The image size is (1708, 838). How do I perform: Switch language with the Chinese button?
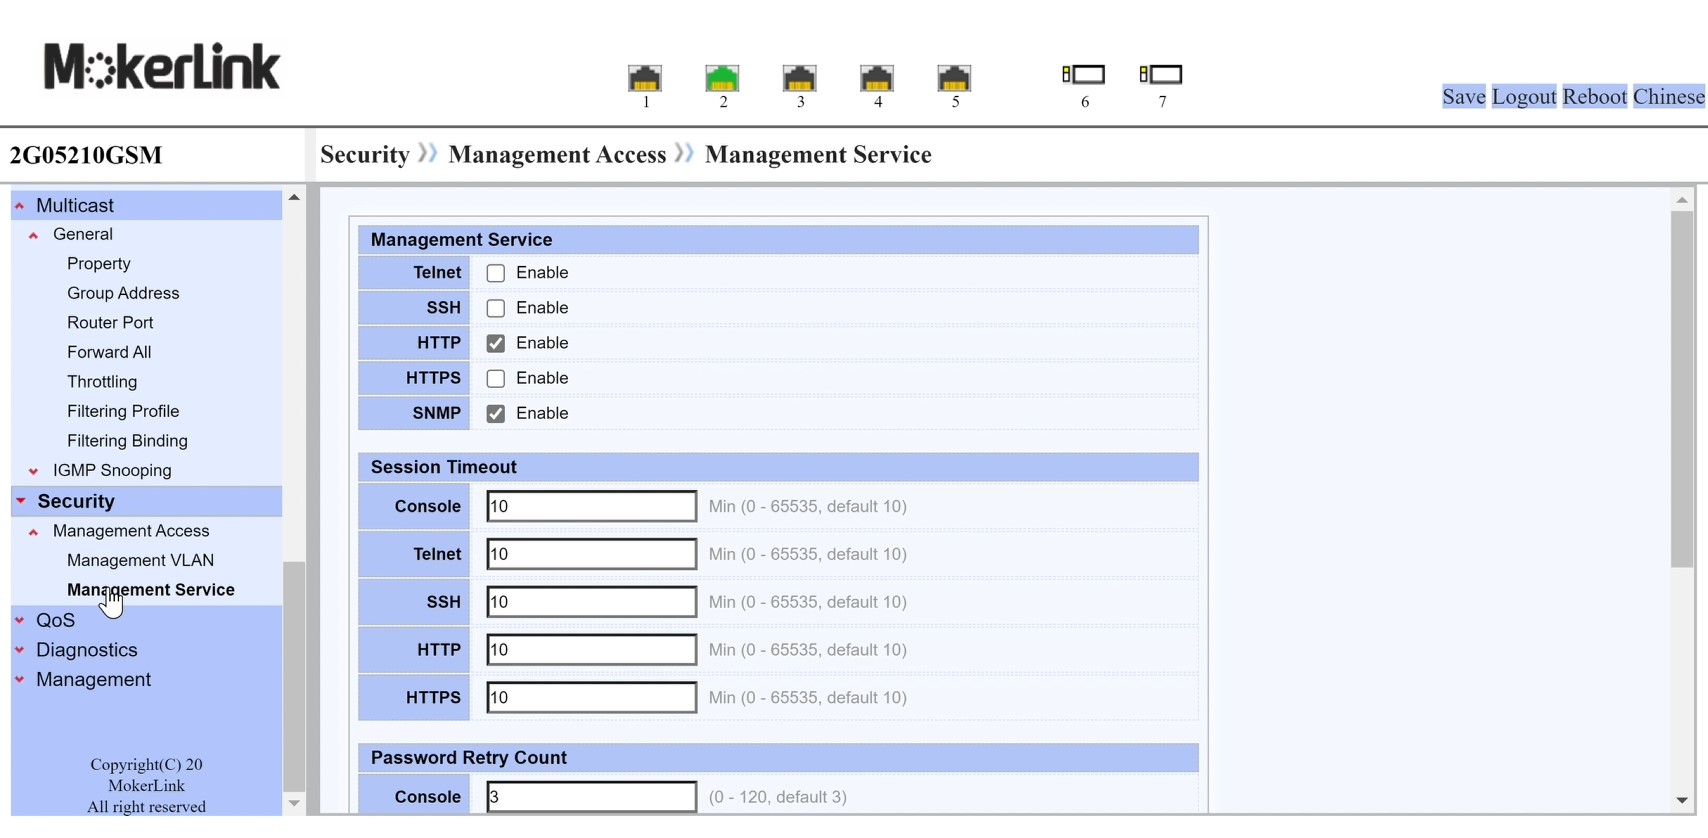(1669, 96)
